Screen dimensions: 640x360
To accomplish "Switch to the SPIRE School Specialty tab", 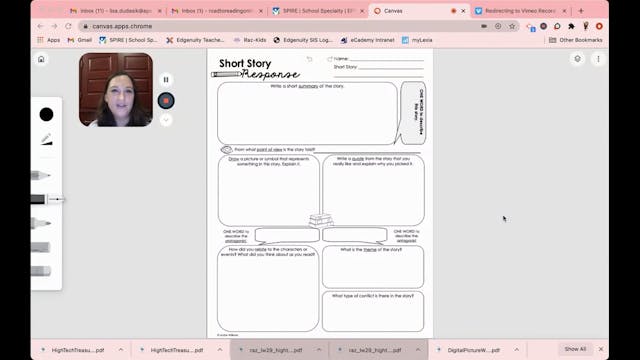I will (318, 11).
